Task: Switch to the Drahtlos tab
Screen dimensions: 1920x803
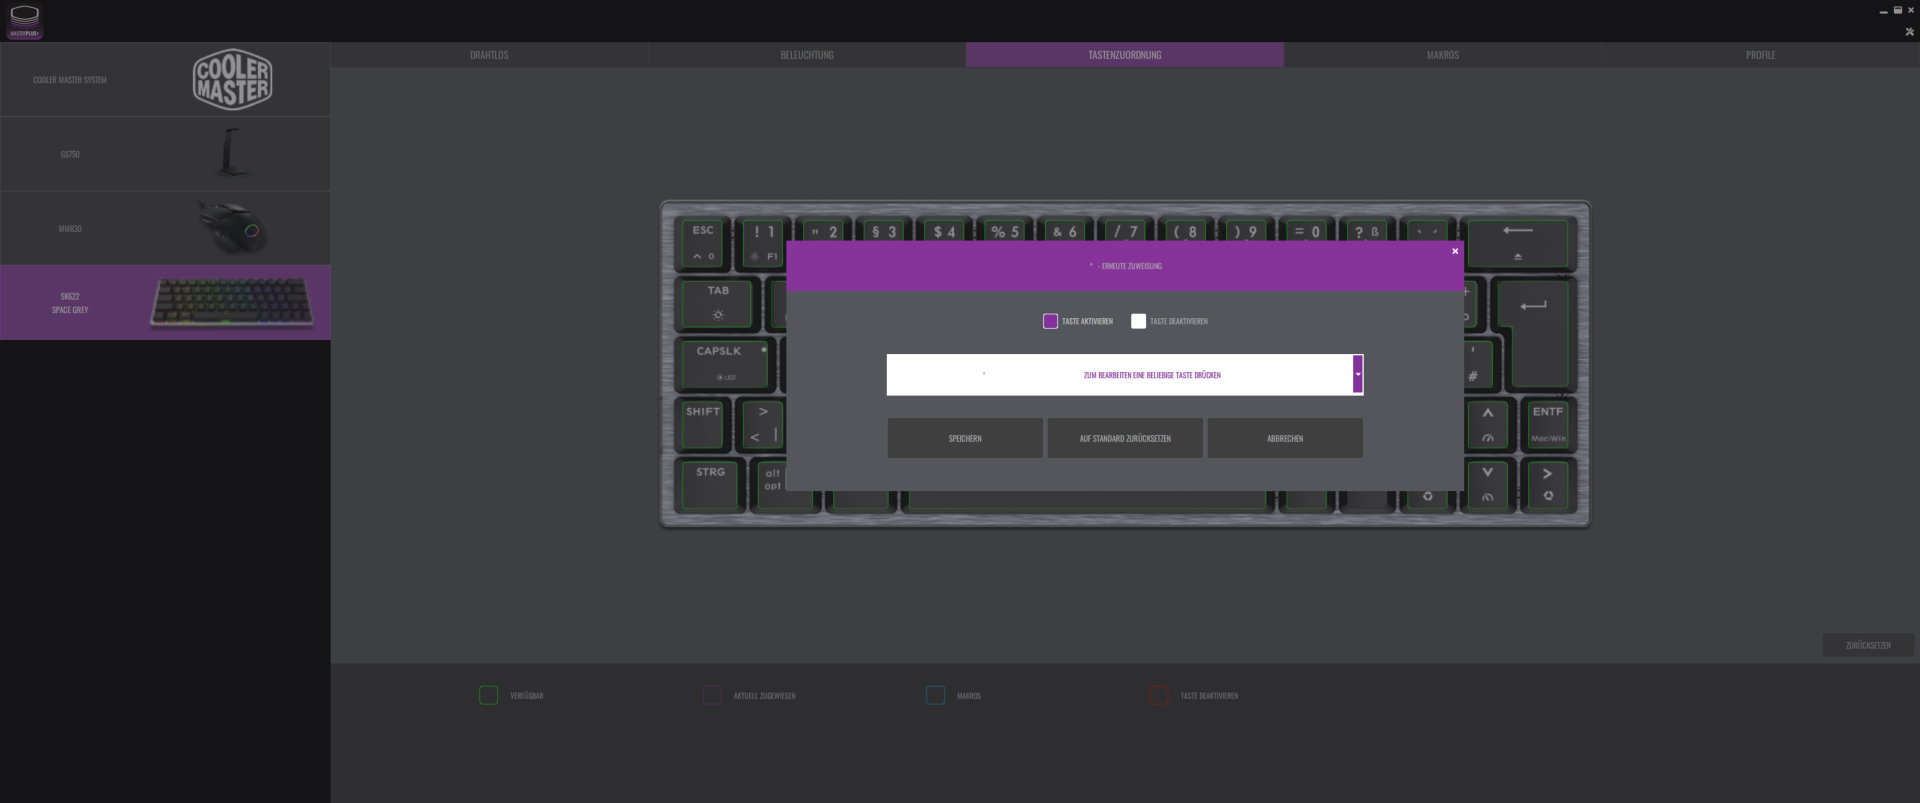Action: pyautogui.click(x=489, y=55)
